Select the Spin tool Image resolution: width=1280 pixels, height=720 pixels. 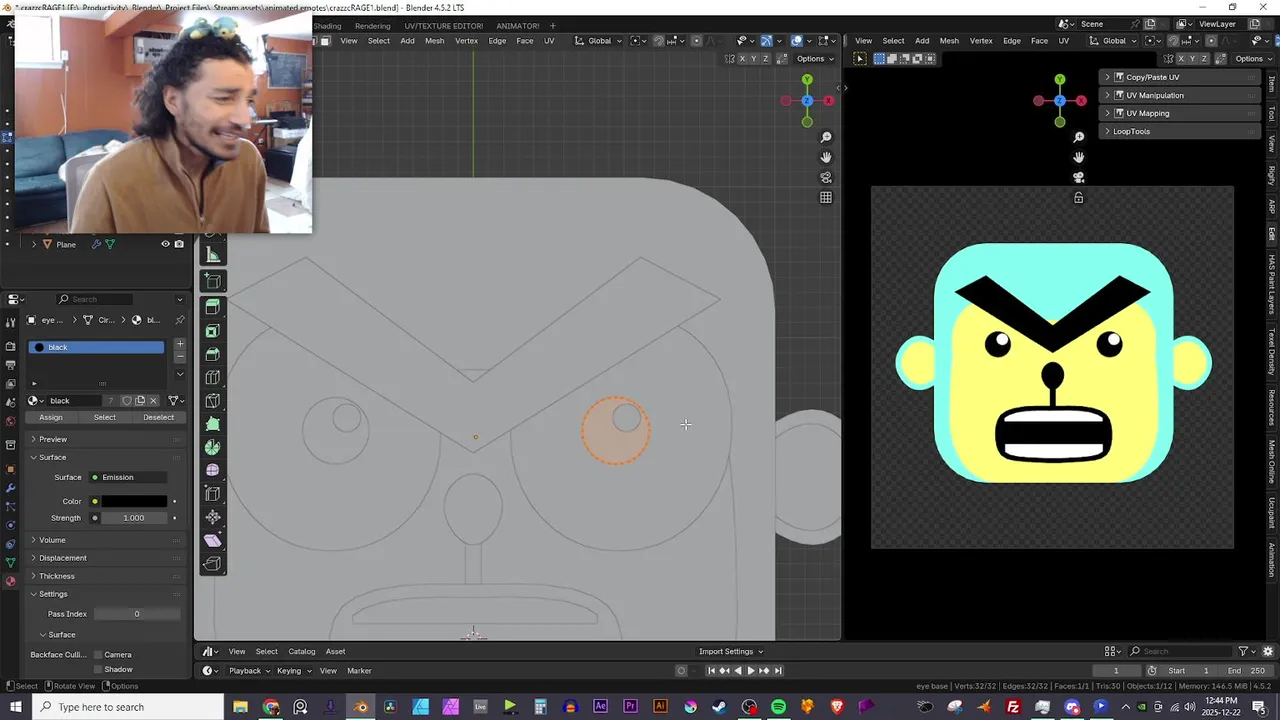click(212, 447)
